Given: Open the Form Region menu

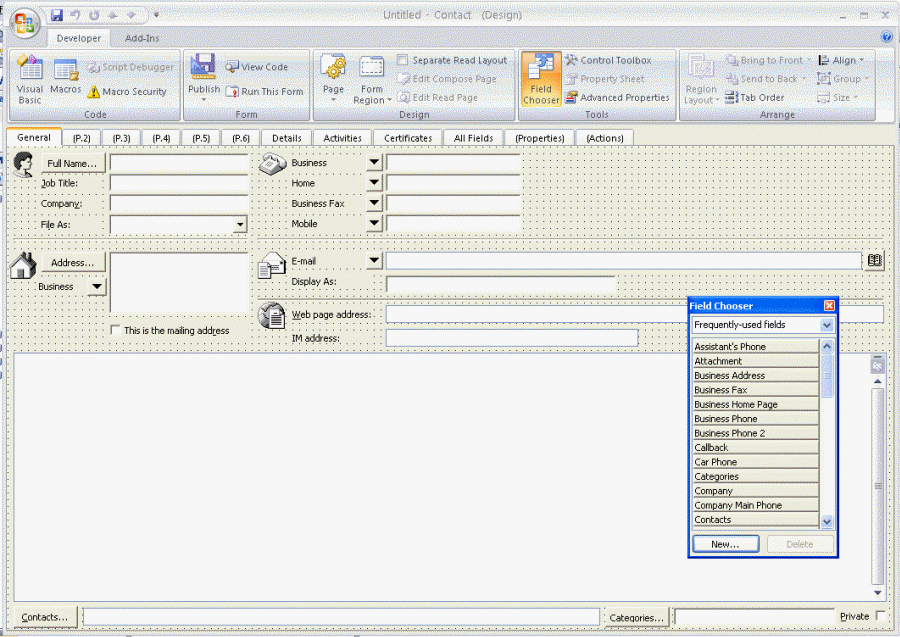Looking at the screenshot, I should pyautogui.click(x=372, y=80).
